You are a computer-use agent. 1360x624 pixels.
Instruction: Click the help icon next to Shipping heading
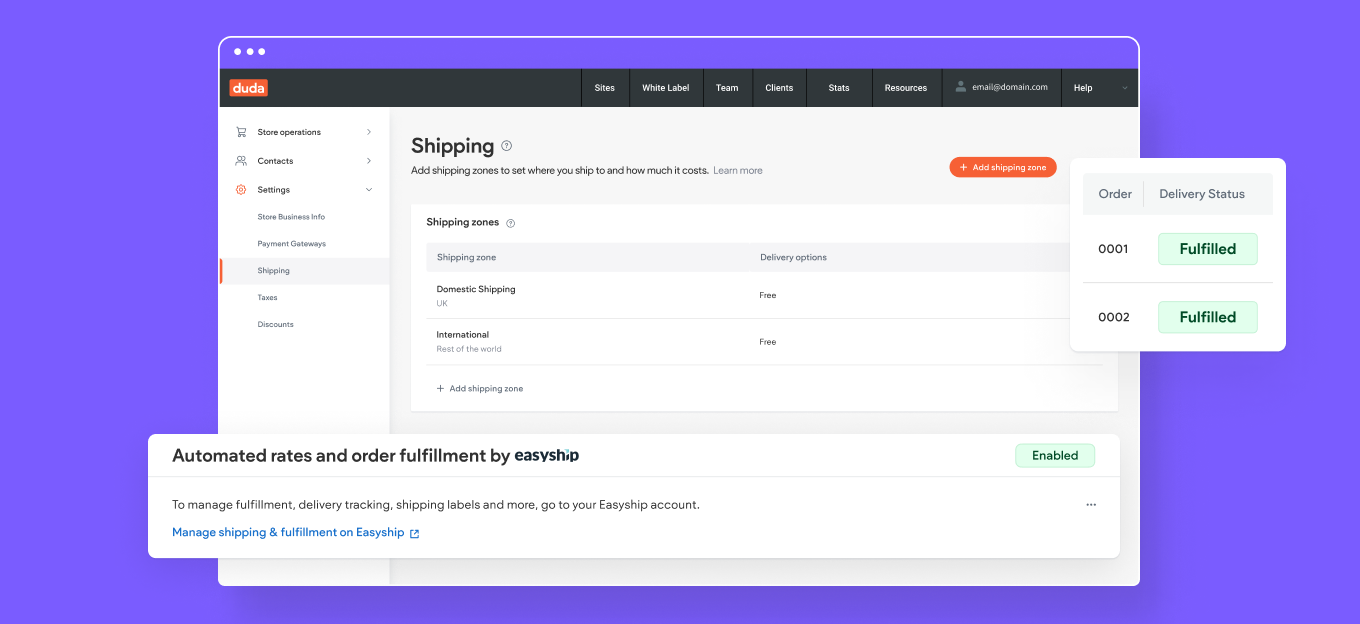[507, 146]
